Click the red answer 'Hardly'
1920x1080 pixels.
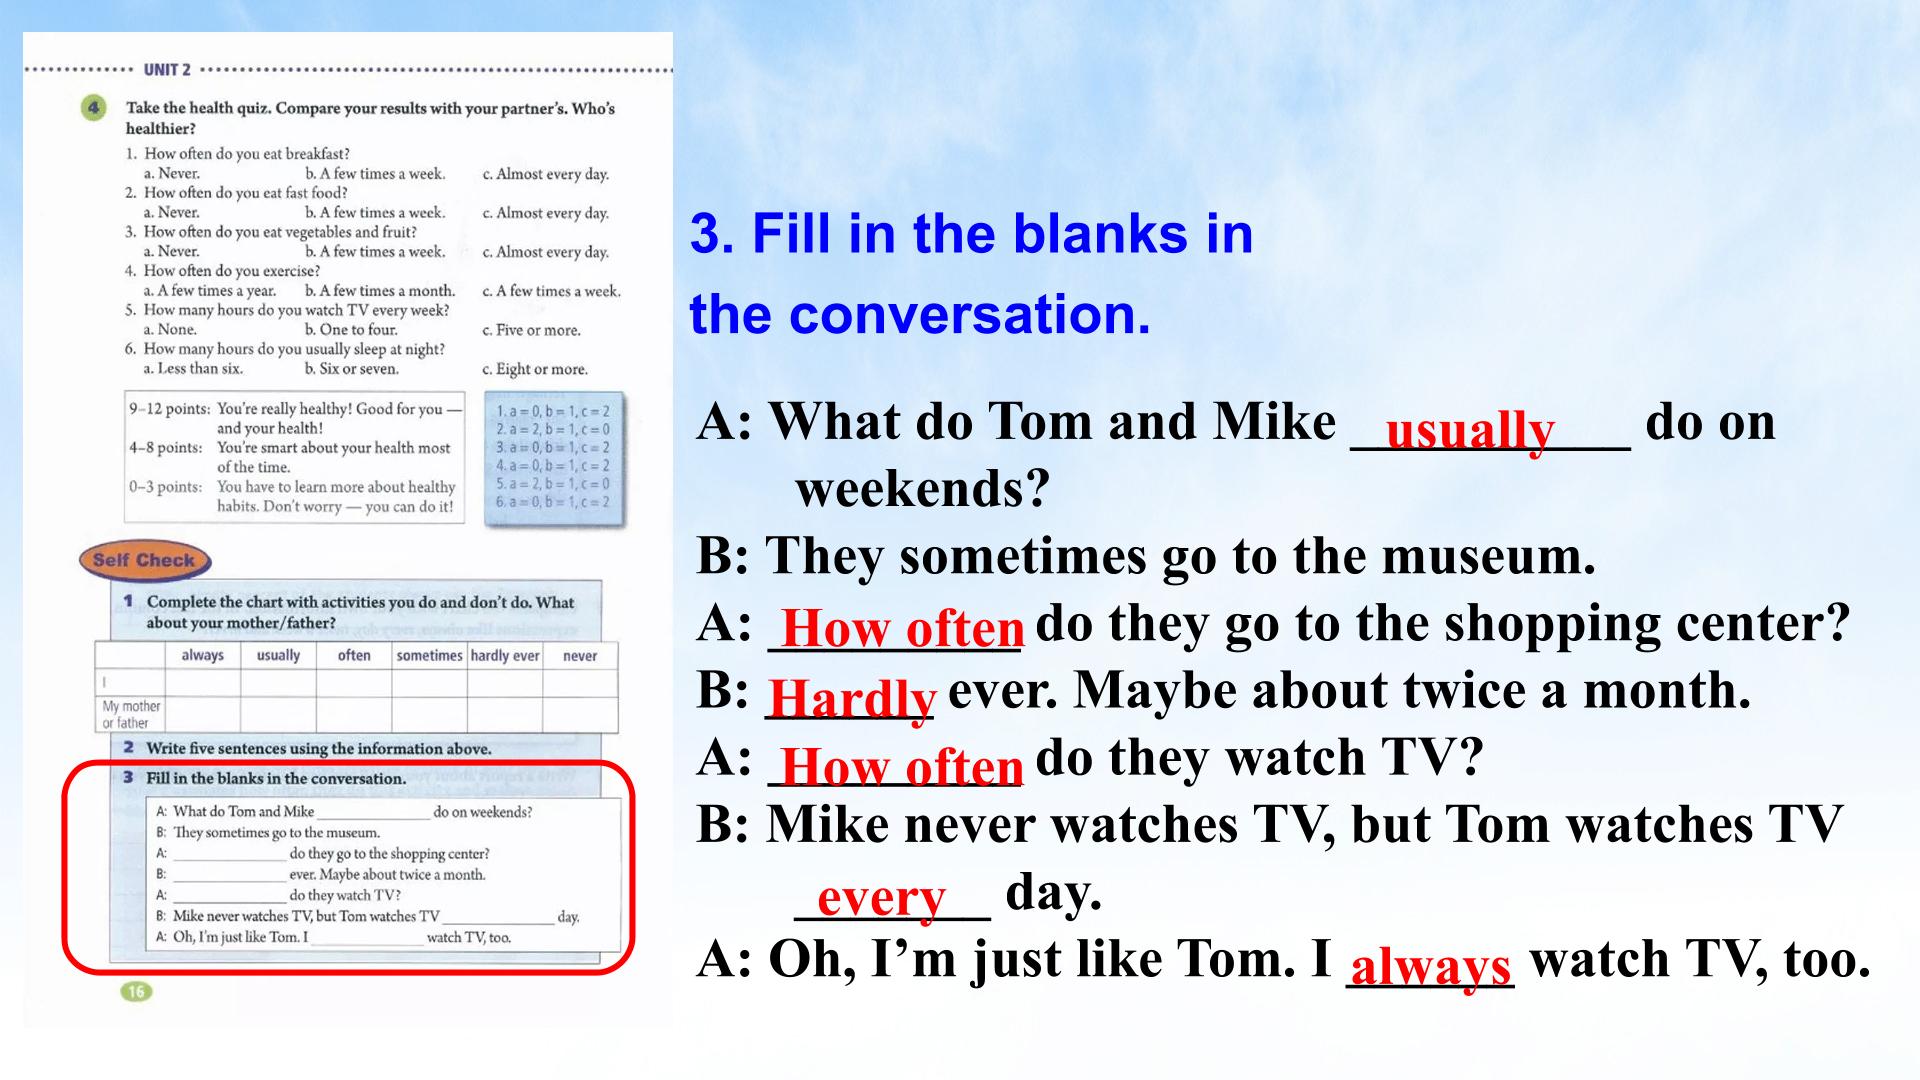852,697
